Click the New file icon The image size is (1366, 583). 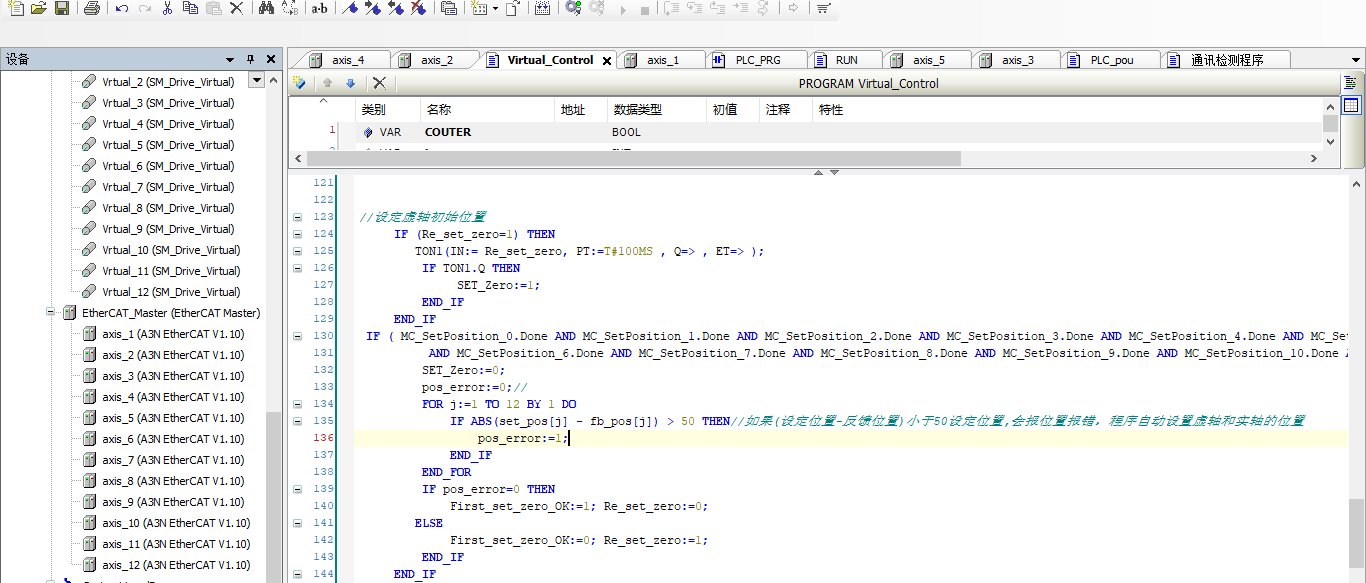(x=15, y=8)
